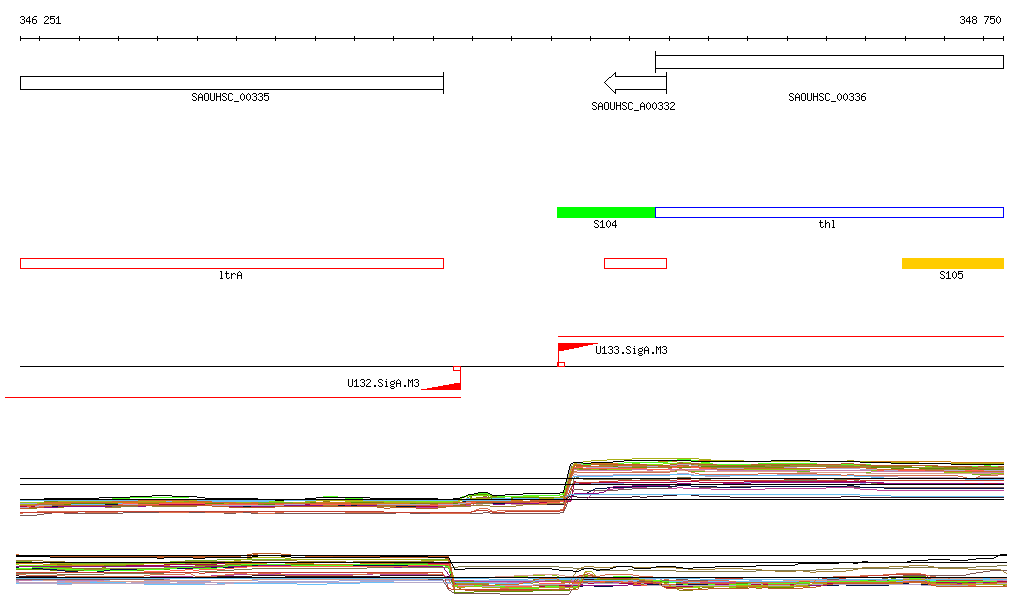The image size is (1024, 611).
Task: Click the U132.SigA.M3 promoter flag
Action: (441, 386)
